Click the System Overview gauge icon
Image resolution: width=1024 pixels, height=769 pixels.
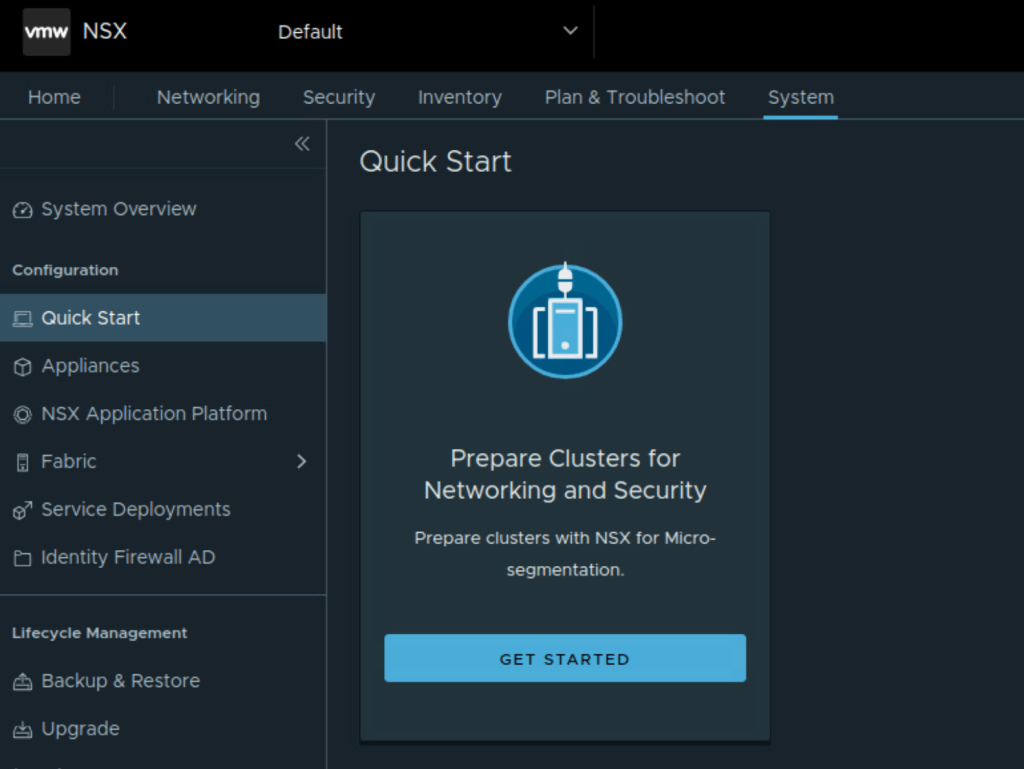click(22, 210)
